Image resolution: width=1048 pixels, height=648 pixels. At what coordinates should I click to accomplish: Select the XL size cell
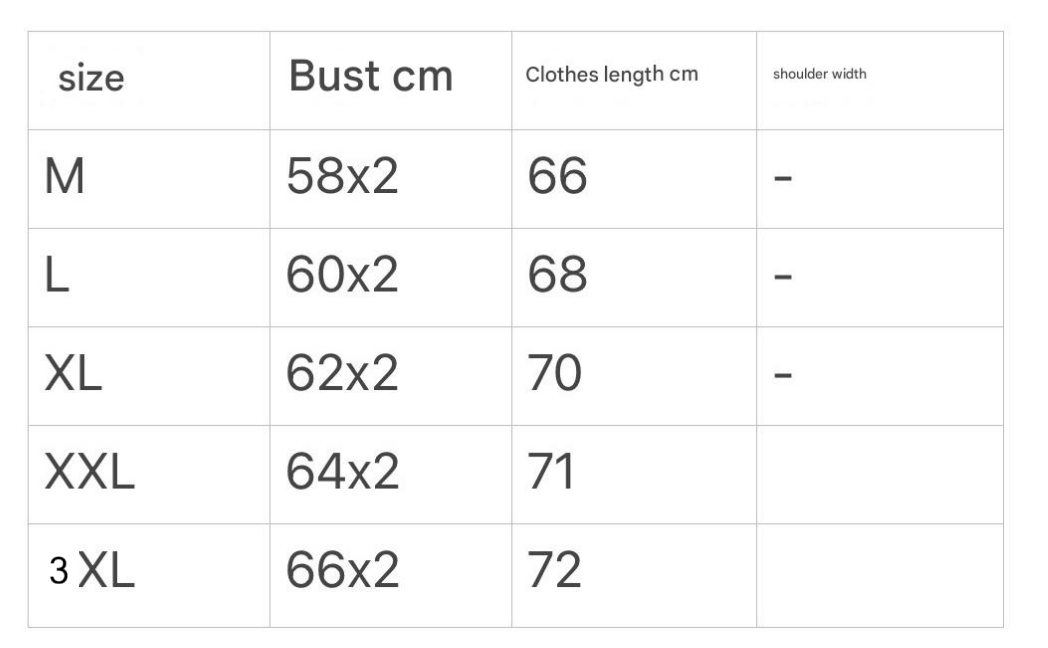tap(73, 375)
